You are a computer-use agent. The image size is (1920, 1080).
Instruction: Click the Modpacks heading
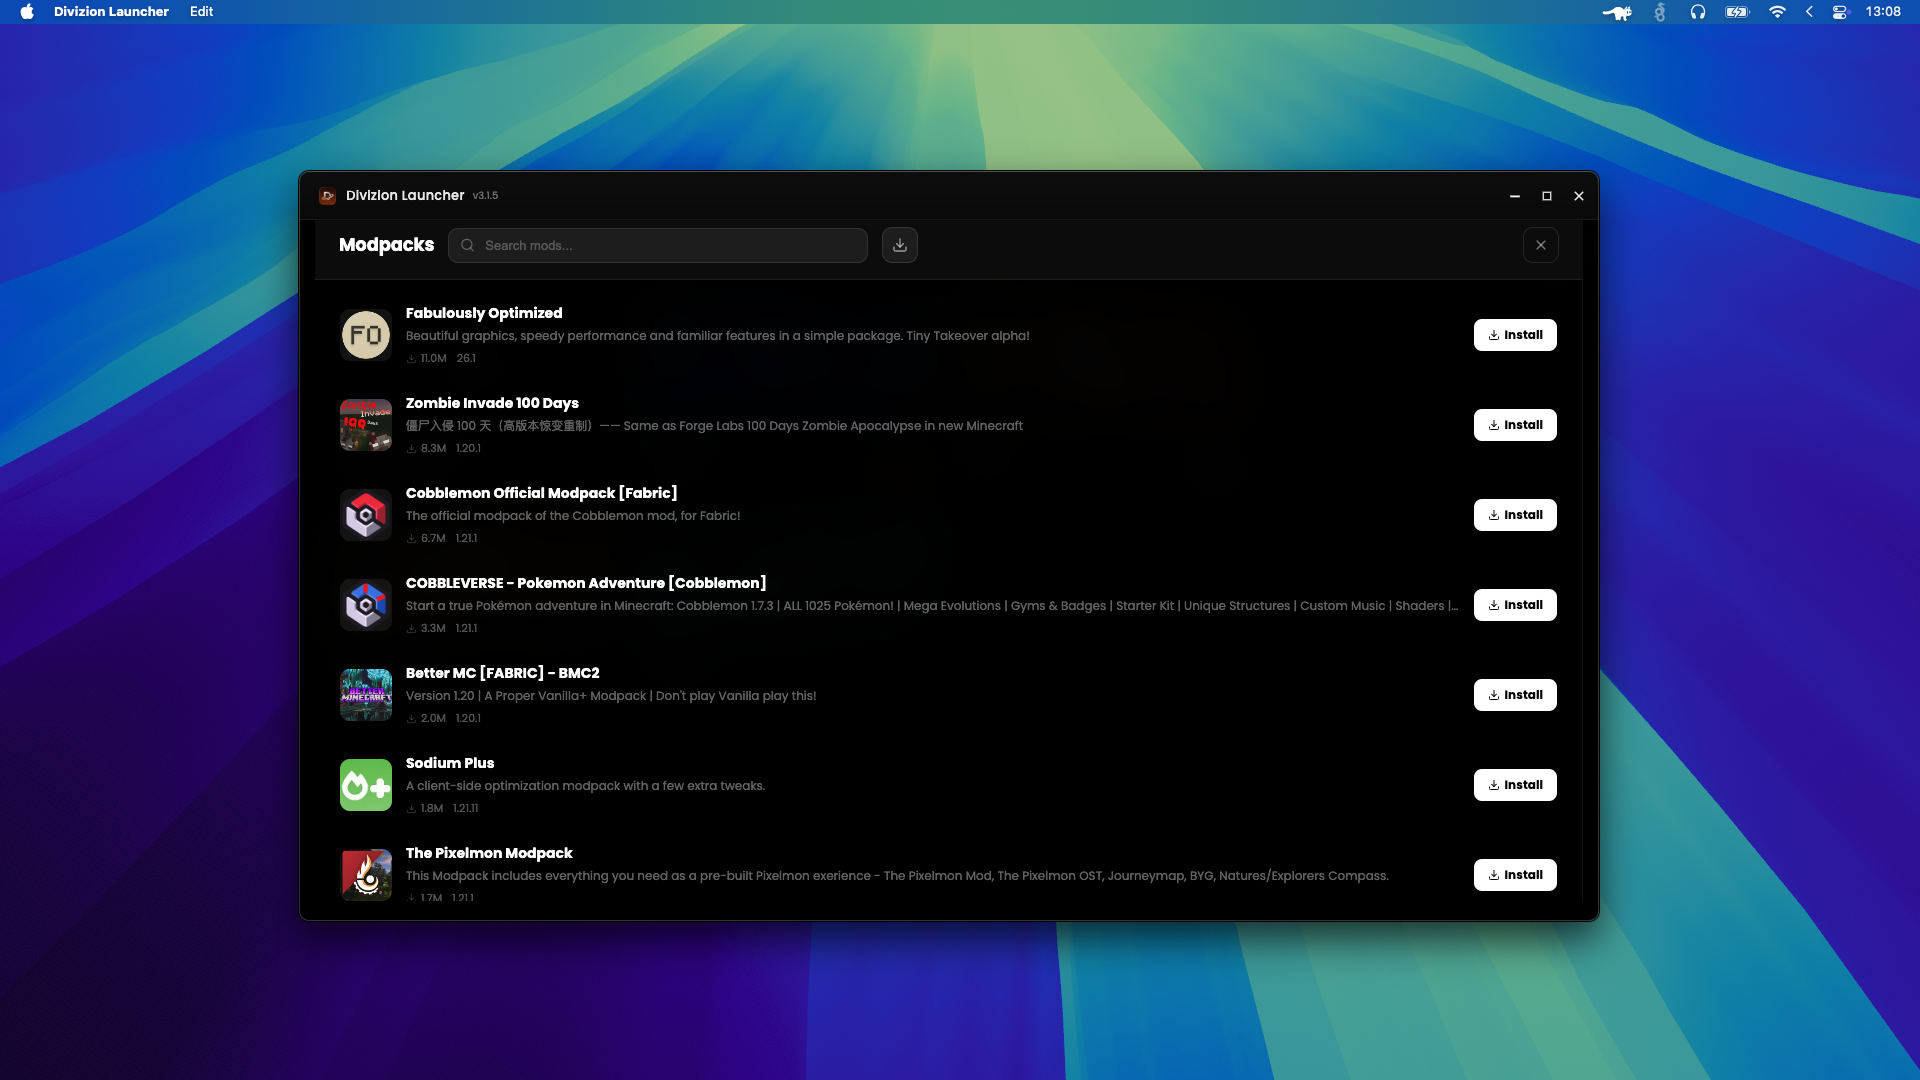(386, 245)
